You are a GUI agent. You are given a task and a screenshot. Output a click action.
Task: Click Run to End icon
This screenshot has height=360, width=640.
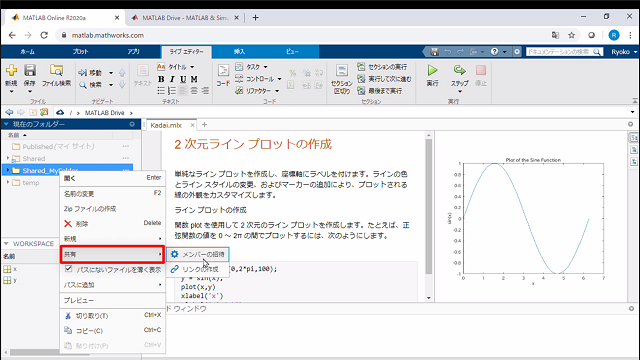tap(361, 91)
